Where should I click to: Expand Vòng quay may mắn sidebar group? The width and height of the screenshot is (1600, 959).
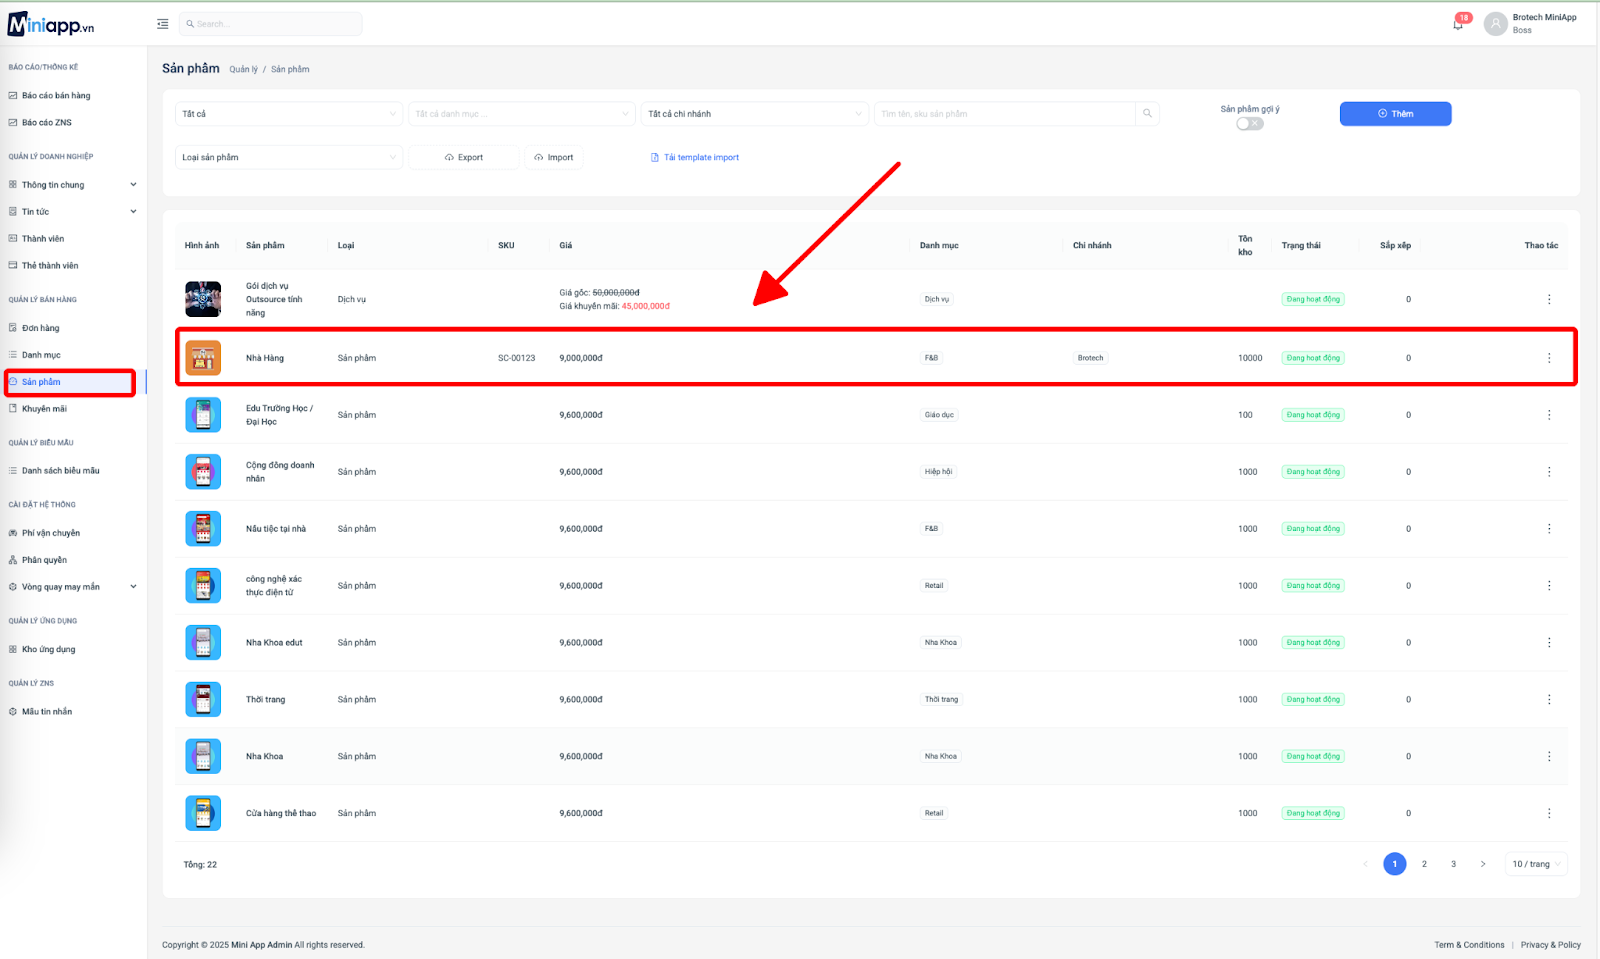point(72,587)
